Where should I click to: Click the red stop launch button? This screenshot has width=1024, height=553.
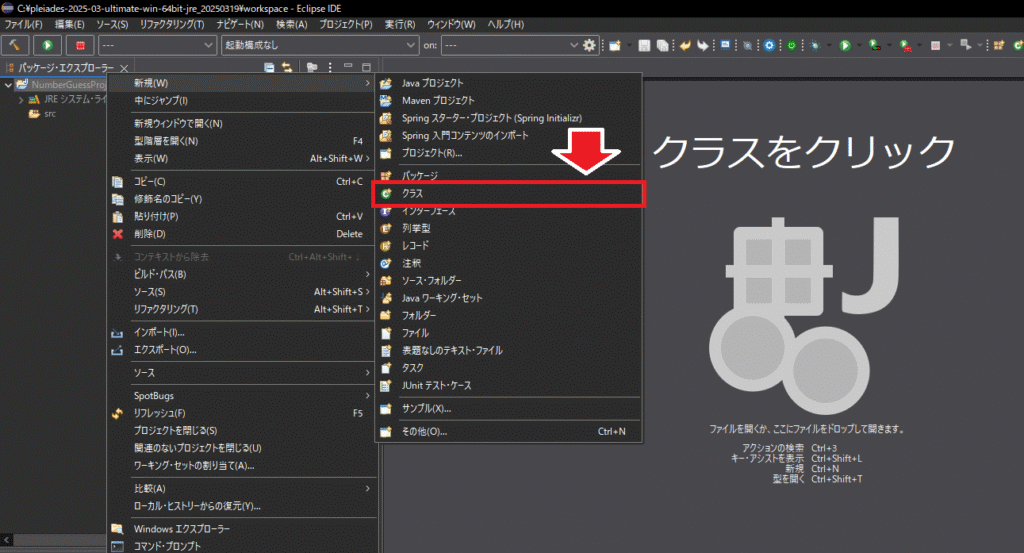[80, 45]
